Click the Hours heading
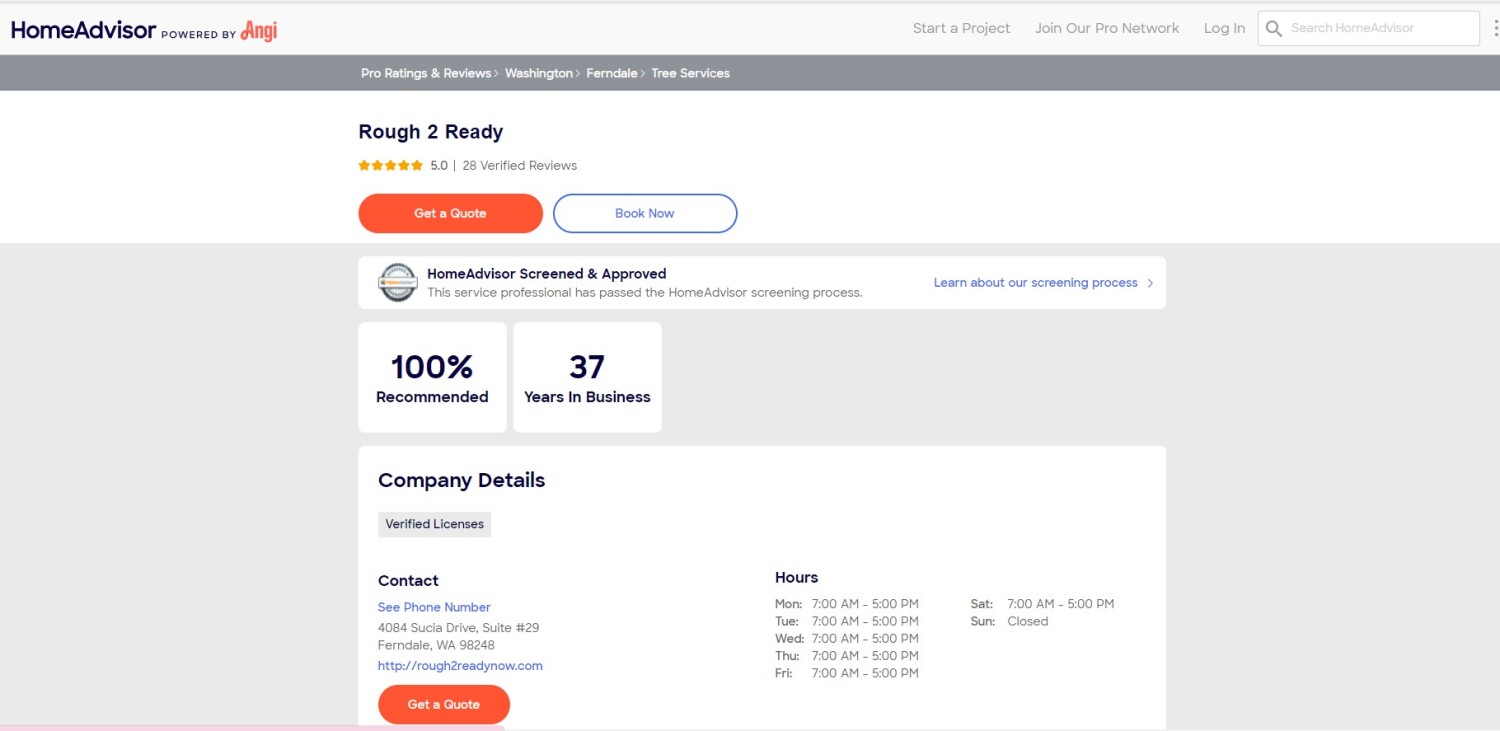Viewport: 1500px width, 731px height. (x=796, y=578)
